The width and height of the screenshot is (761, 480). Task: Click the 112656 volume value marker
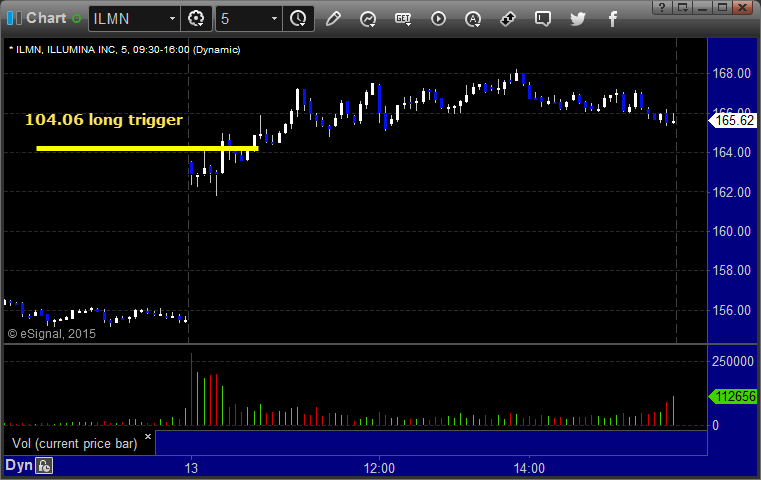(x=732, y=397)
